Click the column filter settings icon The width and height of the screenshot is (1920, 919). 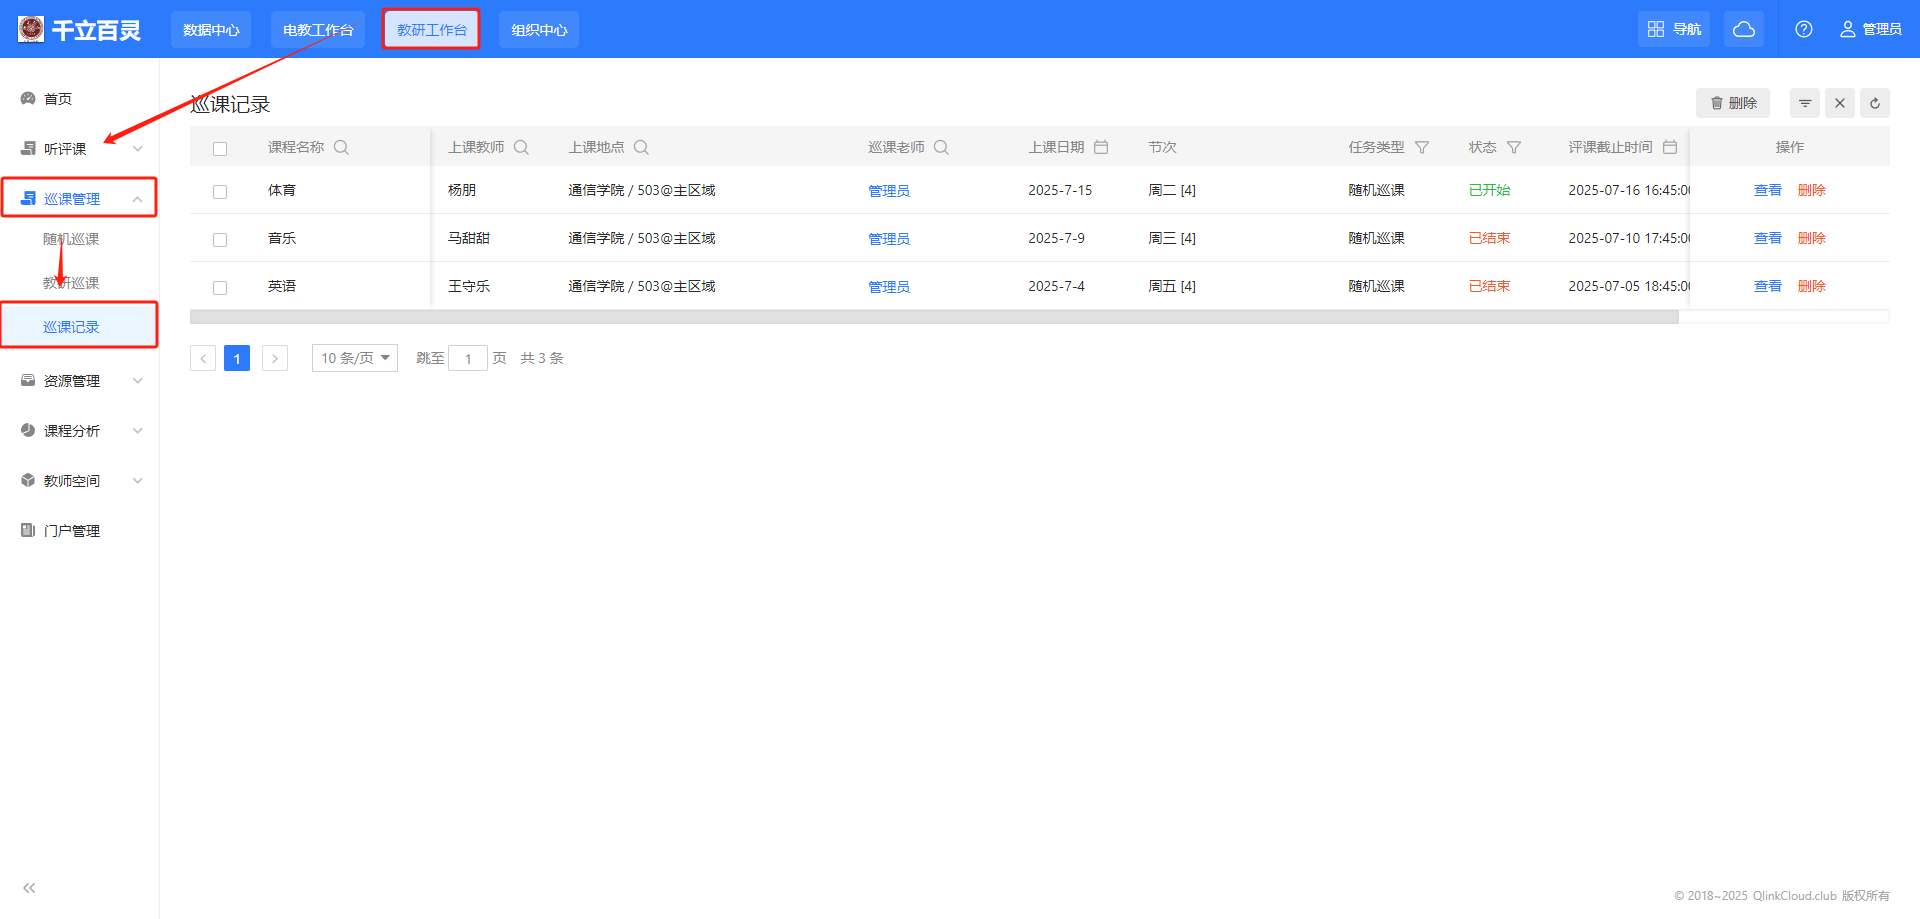(x=1805, y=103)
